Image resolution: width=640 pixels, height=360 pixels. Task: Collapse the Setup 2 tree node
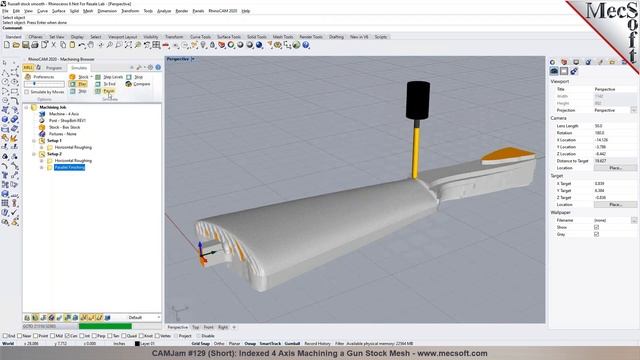click(34, 154)
